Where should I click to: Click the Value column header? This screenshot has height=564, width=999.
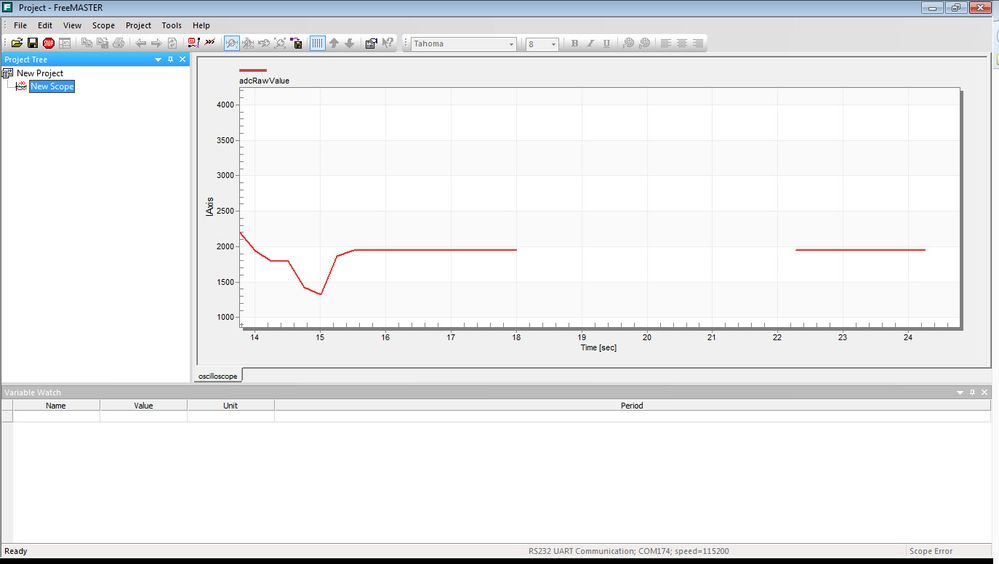point(143,405)
